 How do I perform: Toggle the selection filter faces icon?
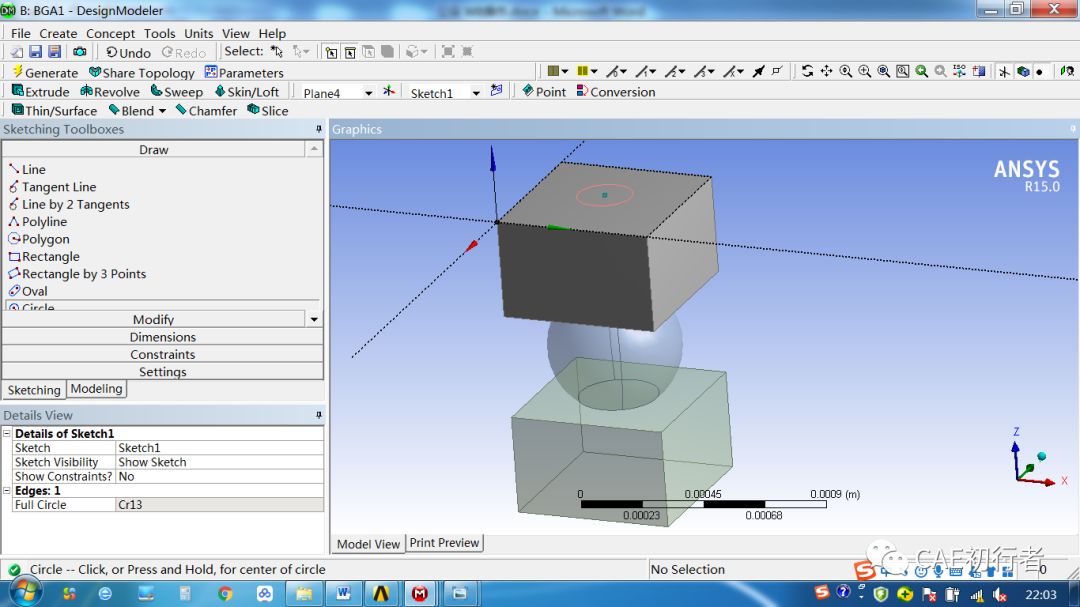point(368,52)
